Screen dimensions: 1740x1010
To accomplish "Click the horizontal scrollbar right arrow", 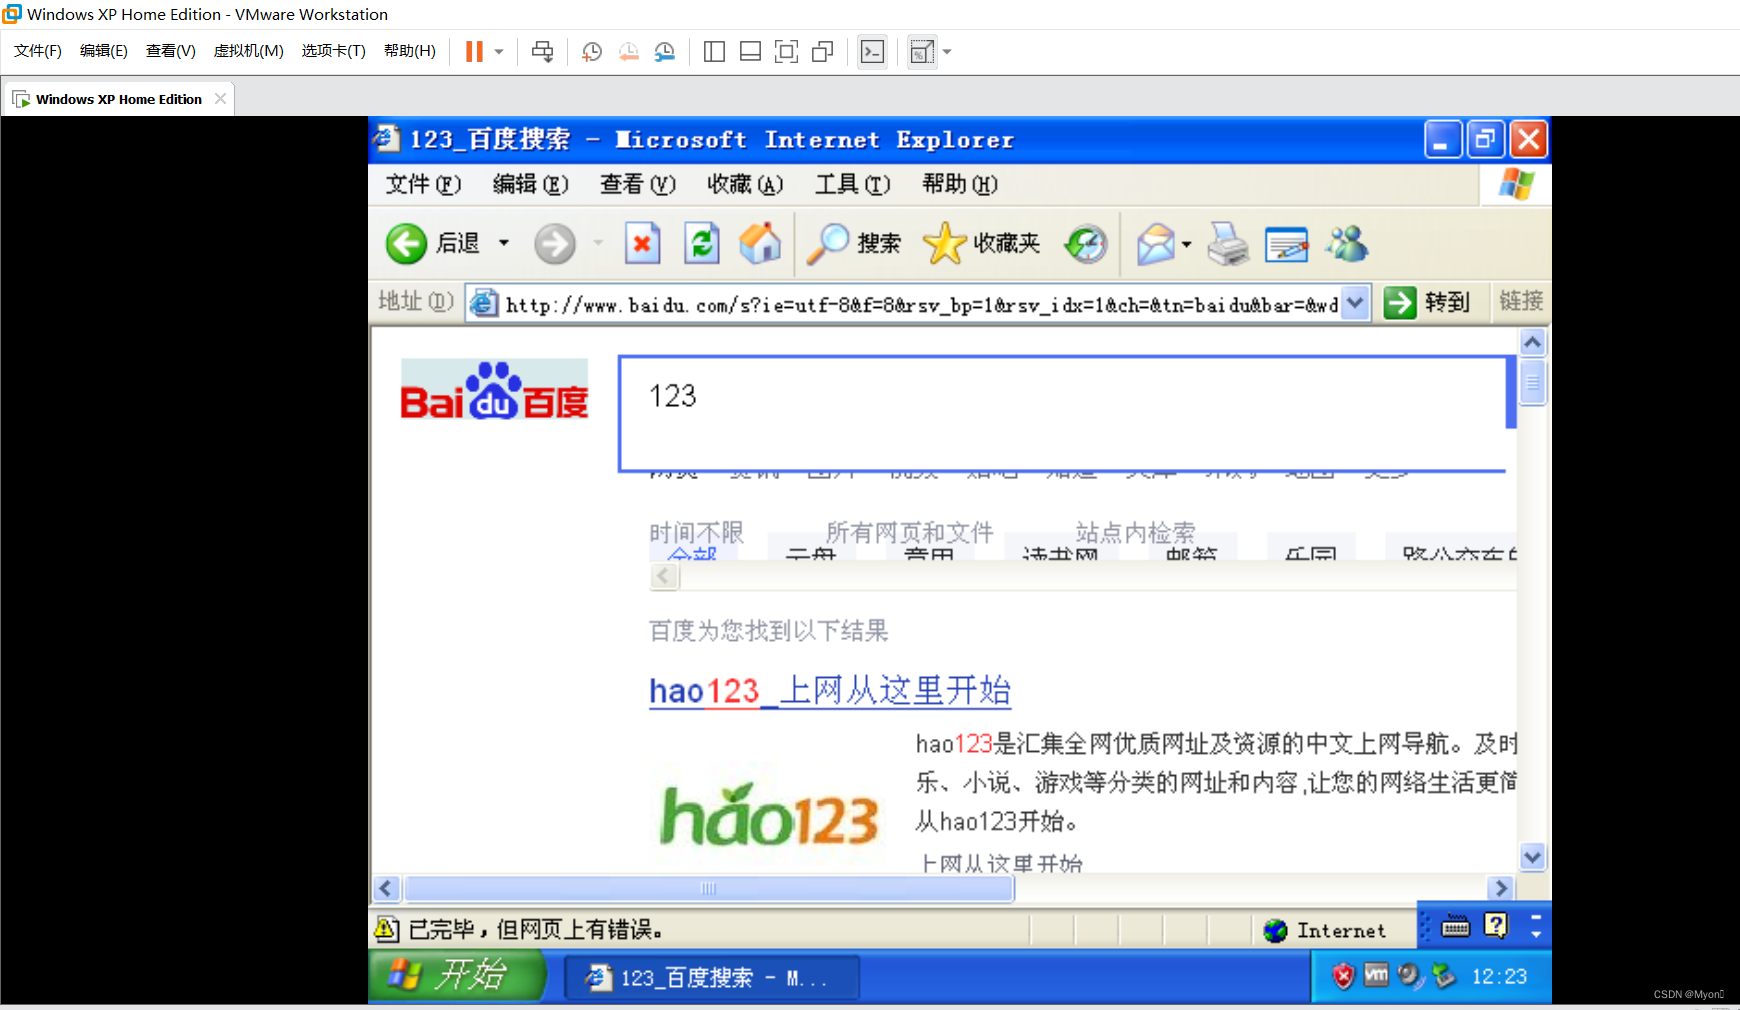I will (1499, 888).
